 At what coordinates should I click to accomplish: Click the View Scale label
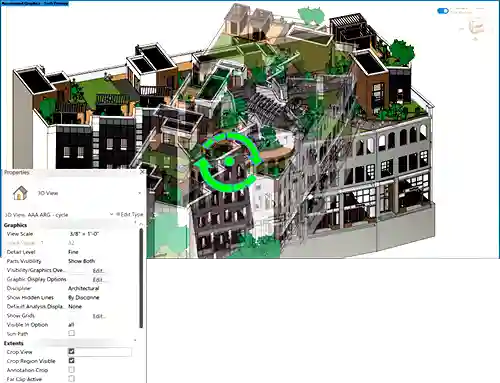point(20,234)
